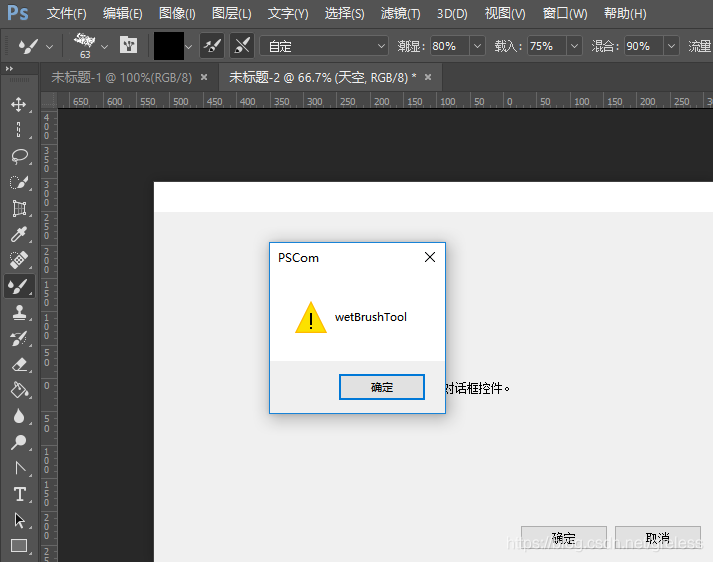Open the 自定 blending preset dropdown
This screenshot has height=562, width=713.
click(x=324, y=46)
